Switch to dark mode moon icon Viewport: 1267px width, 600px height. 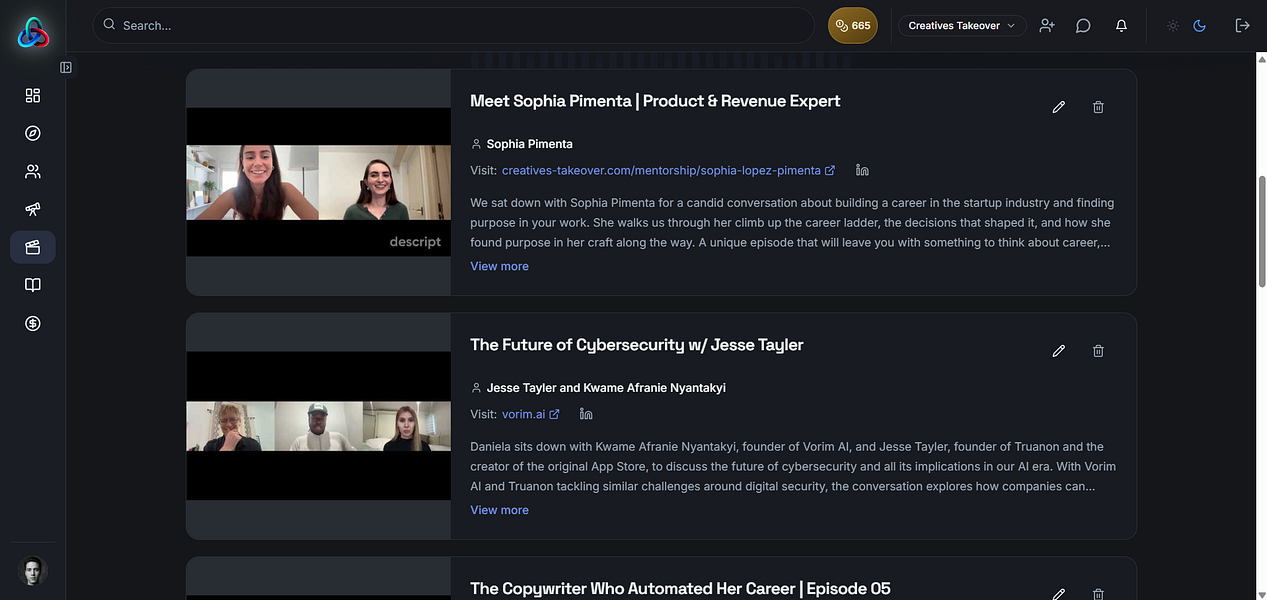(x=1200, y=25)
